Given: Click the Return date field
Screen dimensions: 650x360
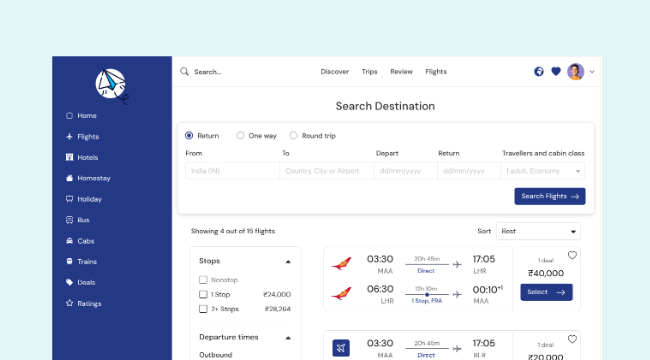Looking at the screenshot, I should 469,171.
